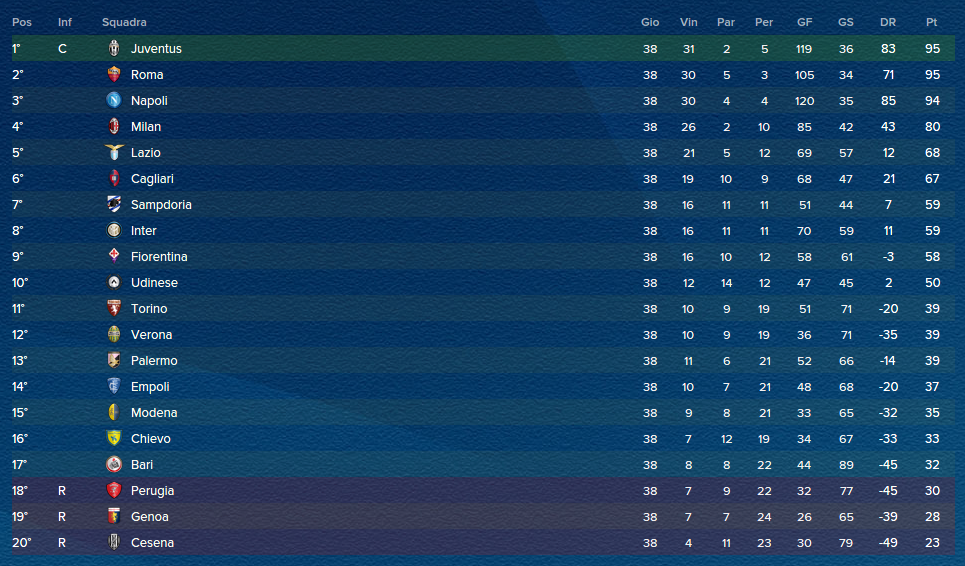
Task: Sort table by Pt column header
Action: (932, 22)
